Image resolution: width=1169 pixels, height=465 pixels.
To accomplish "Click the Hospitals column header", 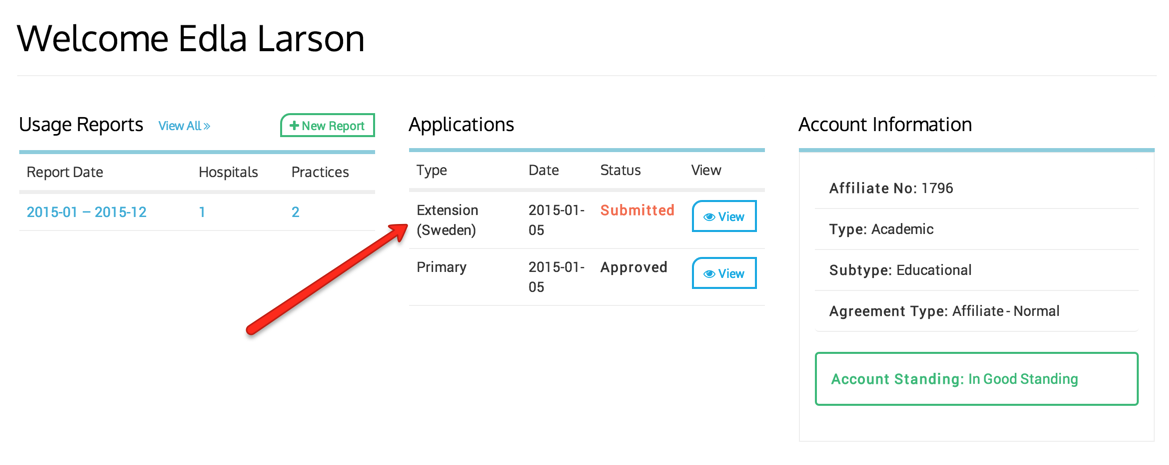I will [x=228, y=172].
